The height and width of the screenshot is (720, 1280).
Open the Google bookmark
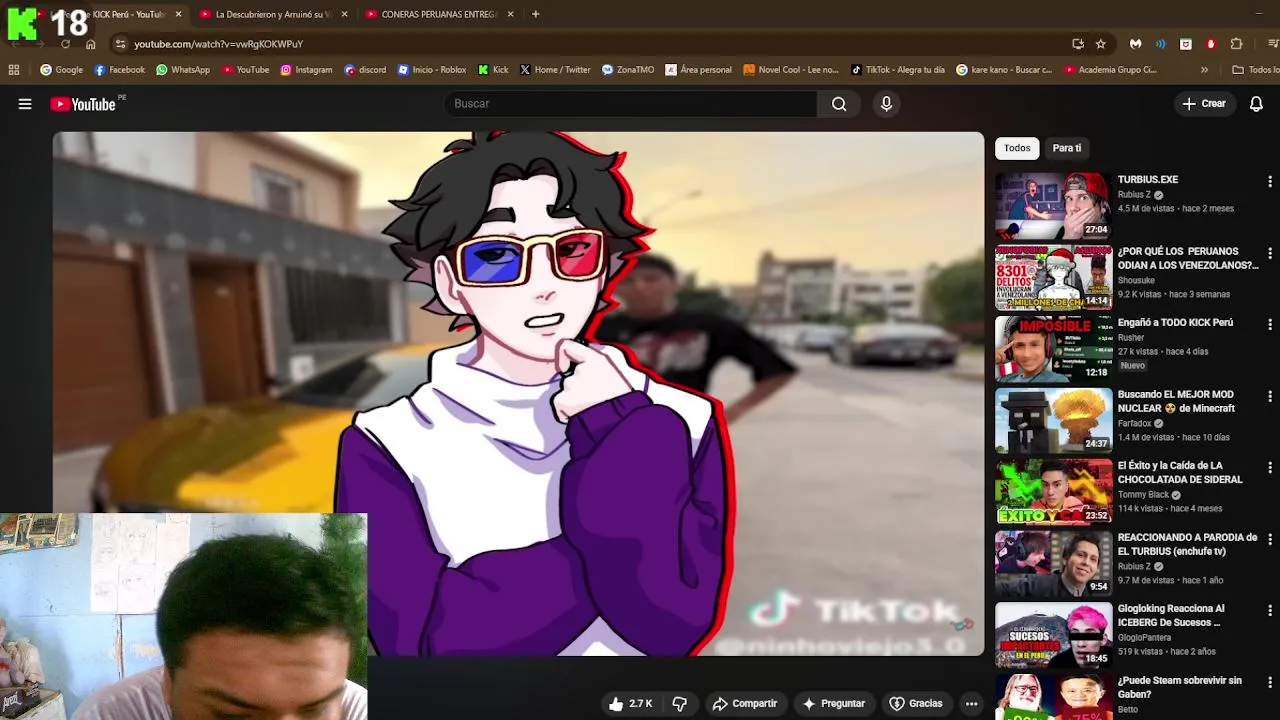coord(61,70)
